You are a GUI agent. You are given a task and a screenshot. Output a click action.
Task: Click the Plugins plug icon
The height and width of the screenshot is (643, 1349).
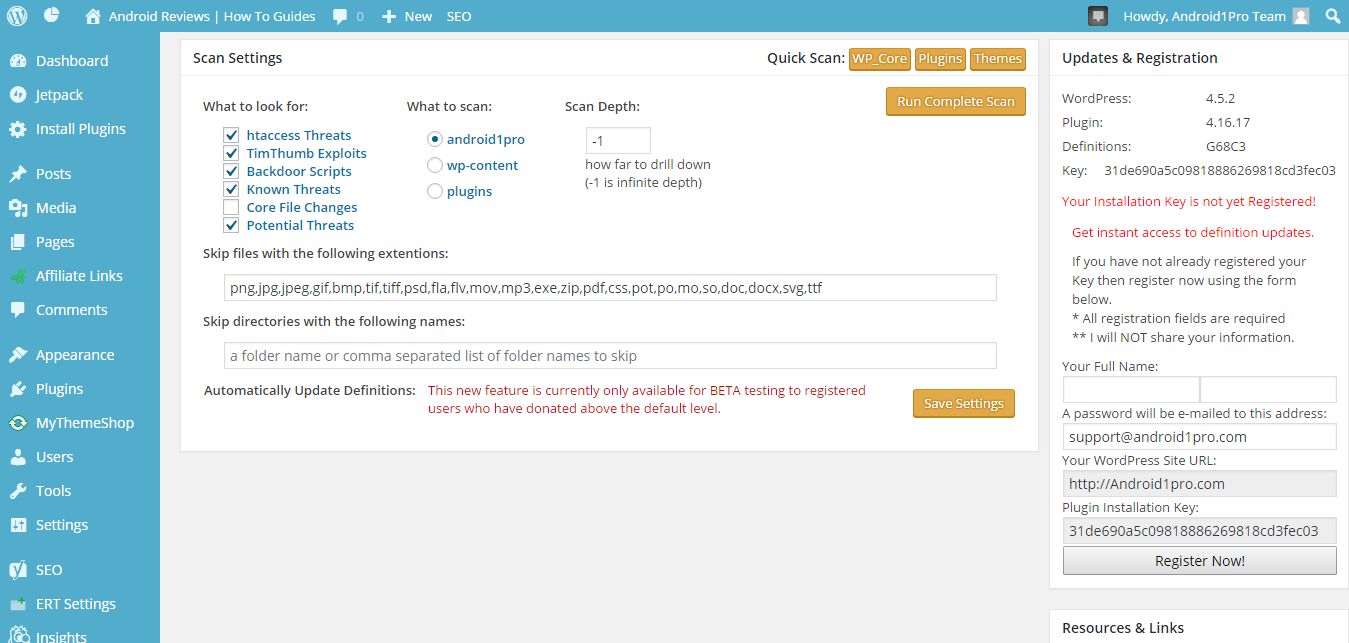pos(18,389)
